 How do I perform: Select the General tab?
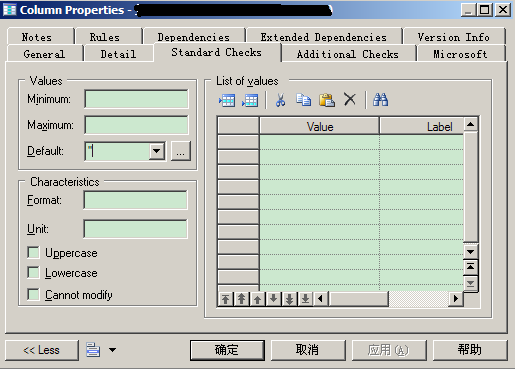pos(44,54)
